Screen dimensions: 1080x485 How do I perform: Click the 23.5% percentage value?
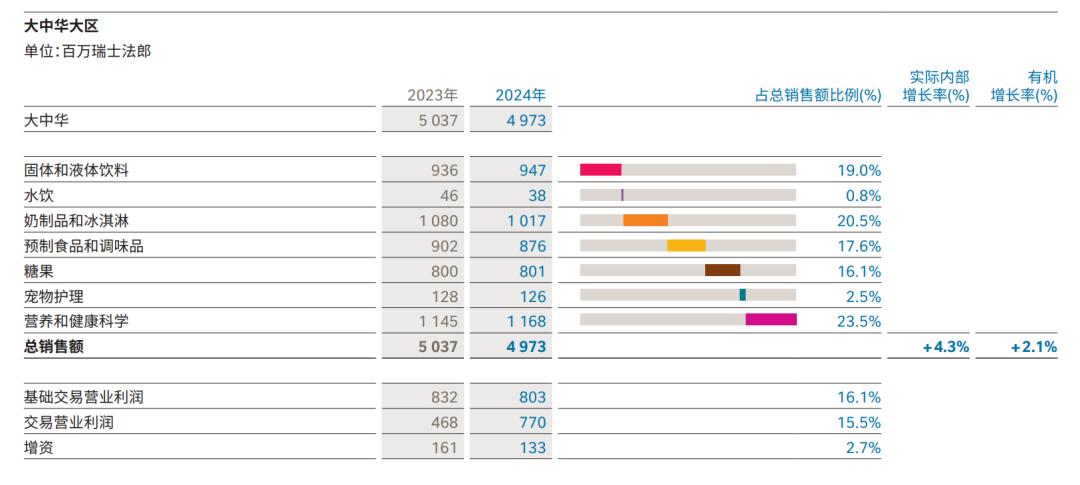(x=860, y=322)
